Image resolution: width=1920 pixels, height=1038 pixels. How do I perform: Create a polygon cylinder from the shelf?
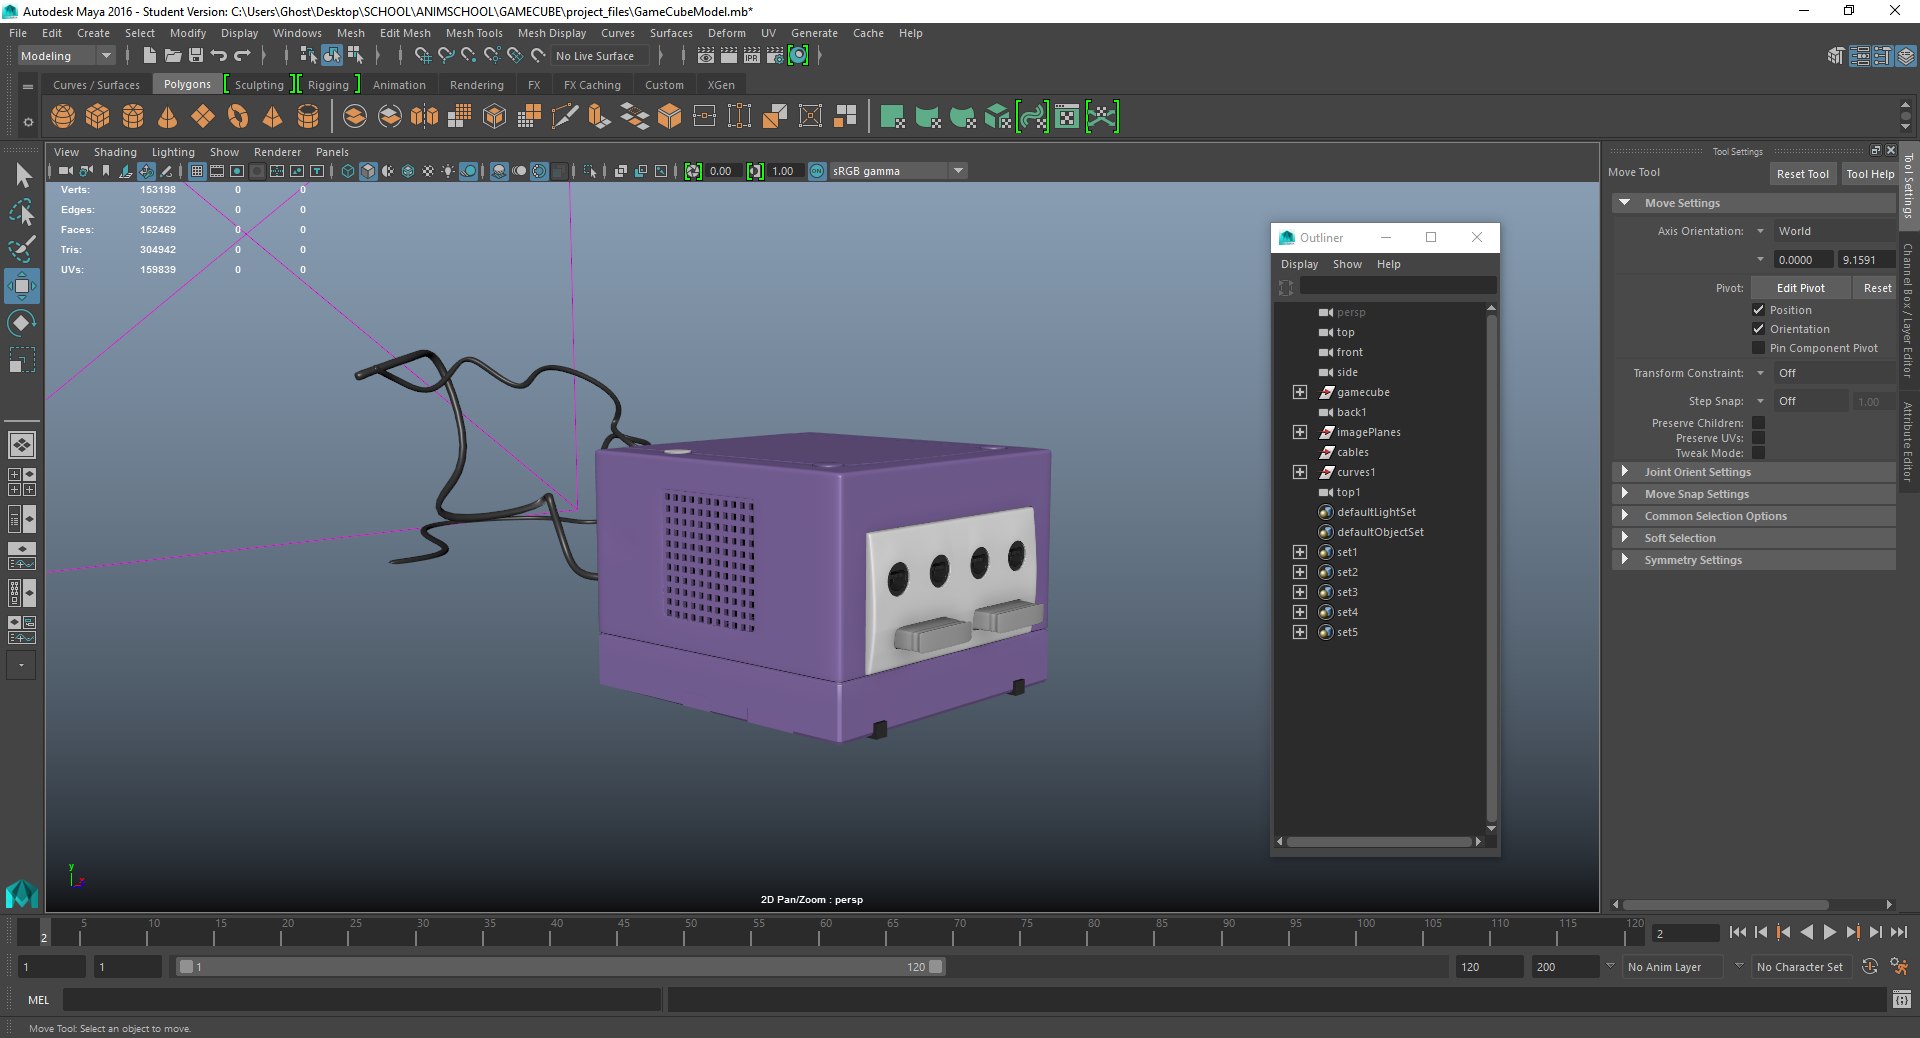[133, 117]
